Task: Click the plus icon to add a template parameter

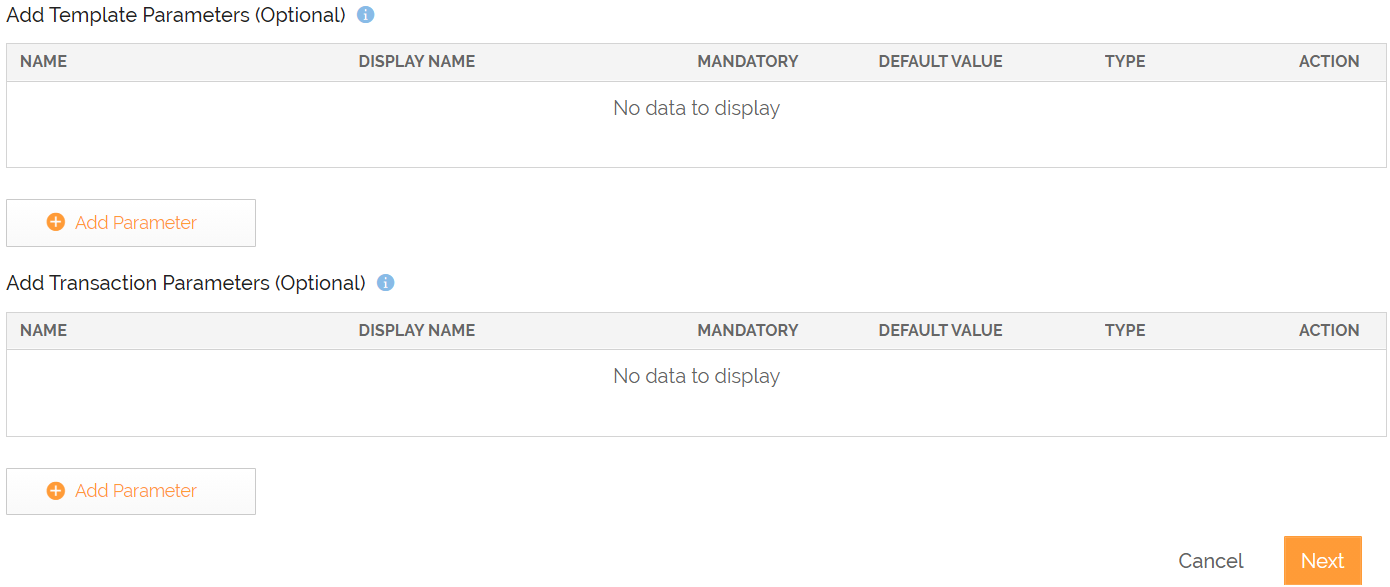Action: click(56, 222)
